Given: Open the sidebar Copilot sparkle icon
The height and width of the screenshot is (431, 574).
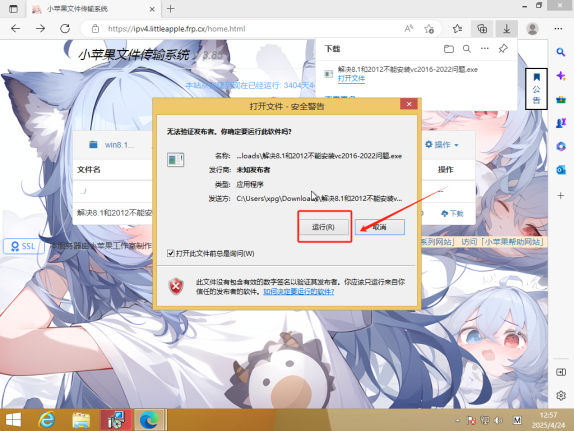Looking at the screenshot, I should pos(561,76).
